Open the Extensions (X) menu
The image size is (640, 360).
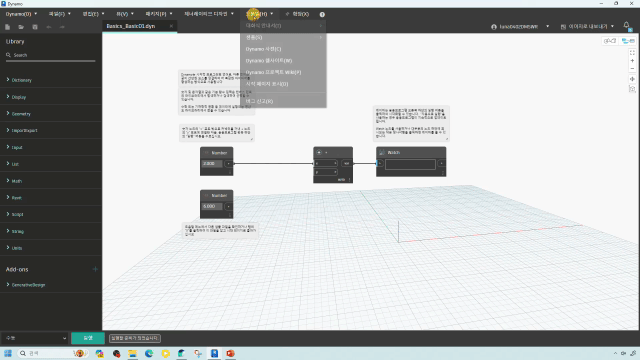(x=297, y=14)
